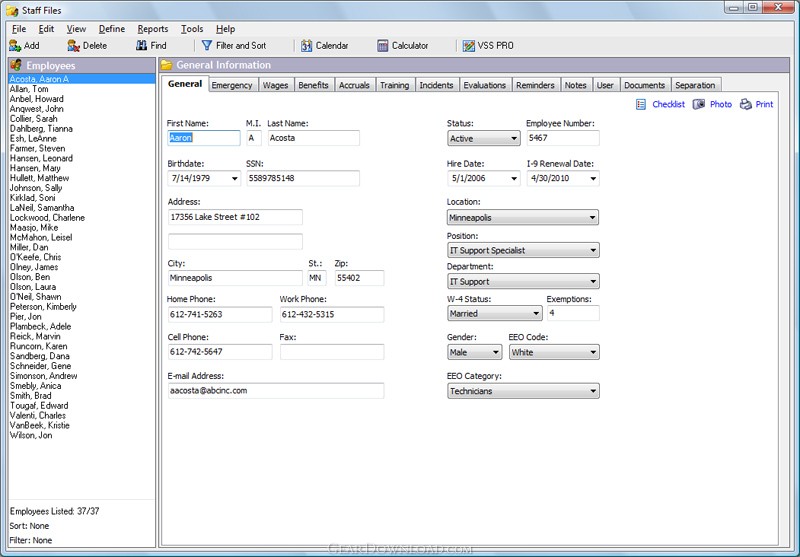Click the Employee Number field
Screen dimensions: 800x557
tap(563, 138)
